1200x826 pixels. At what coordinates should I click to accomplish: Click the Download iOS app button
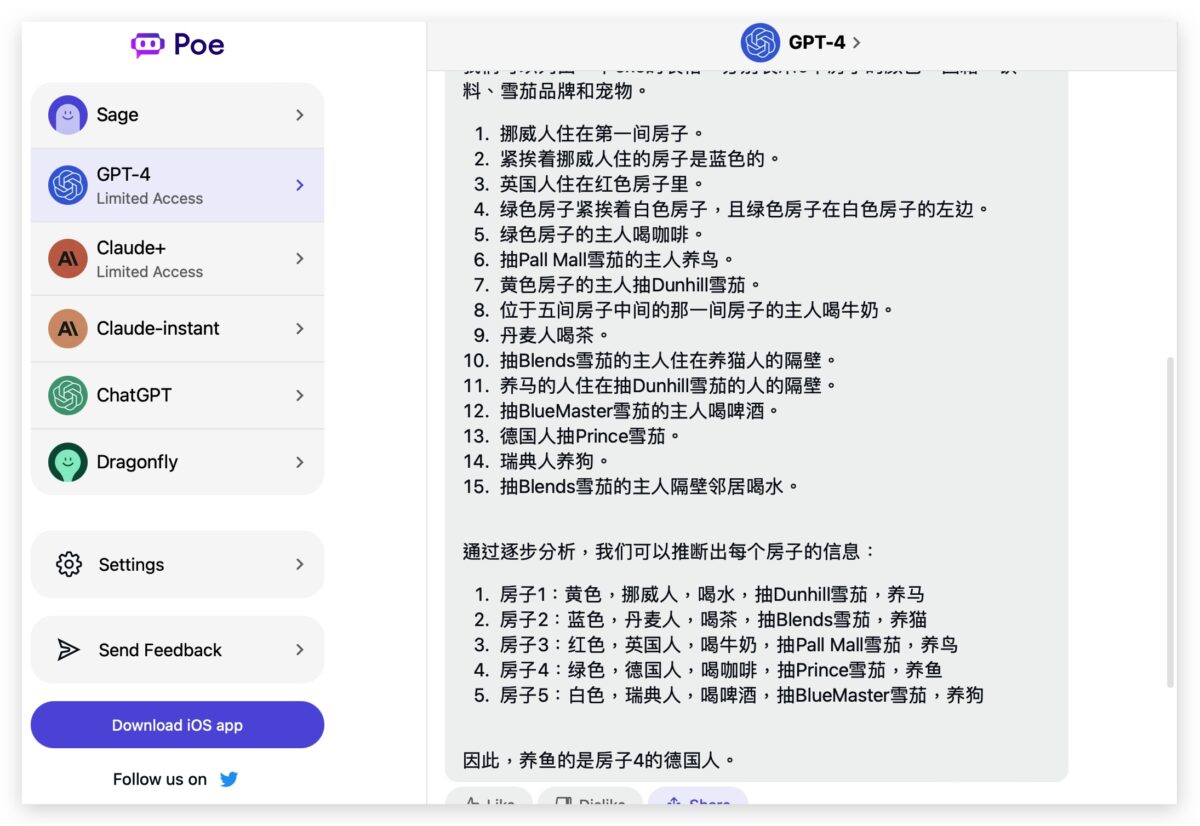pyautogui.click(x=177, y=725)
